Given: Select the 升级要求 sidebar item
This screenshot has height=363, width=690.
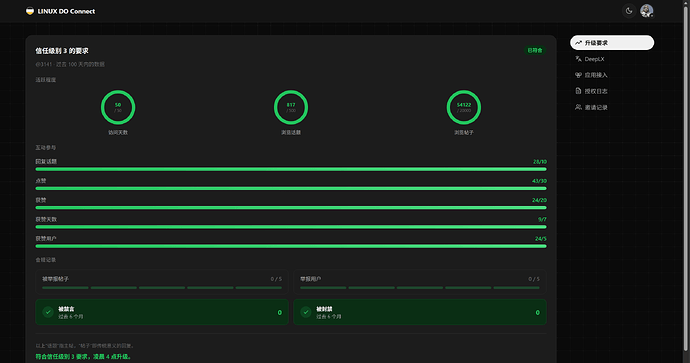Looking at the screenshot, I should [612, 43].
